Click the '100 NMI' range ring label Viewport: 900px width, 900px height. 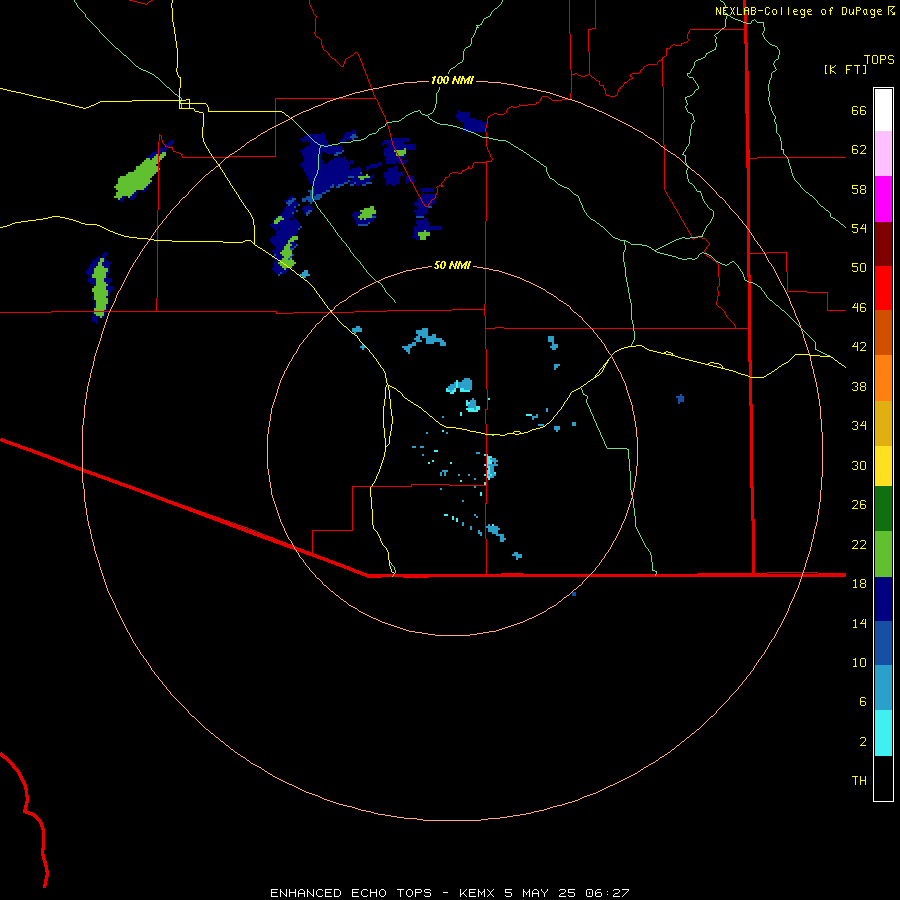(452, 80)
